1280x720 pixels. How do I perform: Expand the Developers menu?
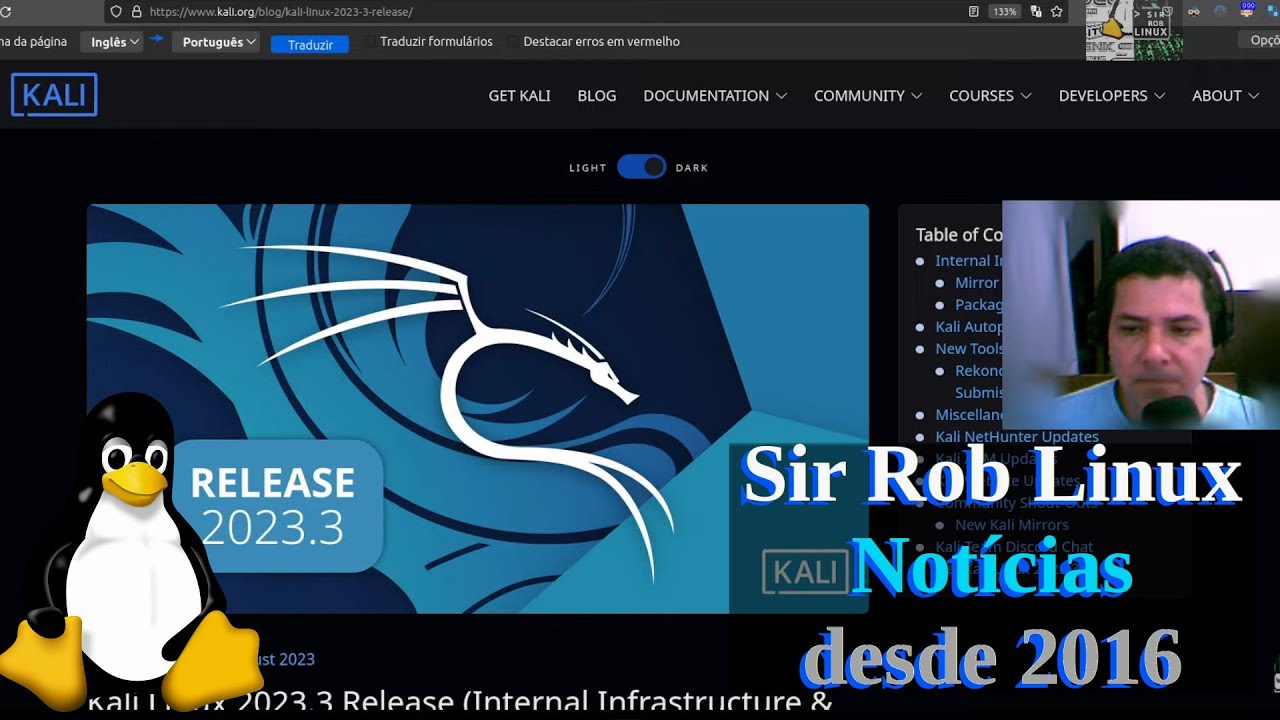pyautogui.click(x=1112, y=96)
